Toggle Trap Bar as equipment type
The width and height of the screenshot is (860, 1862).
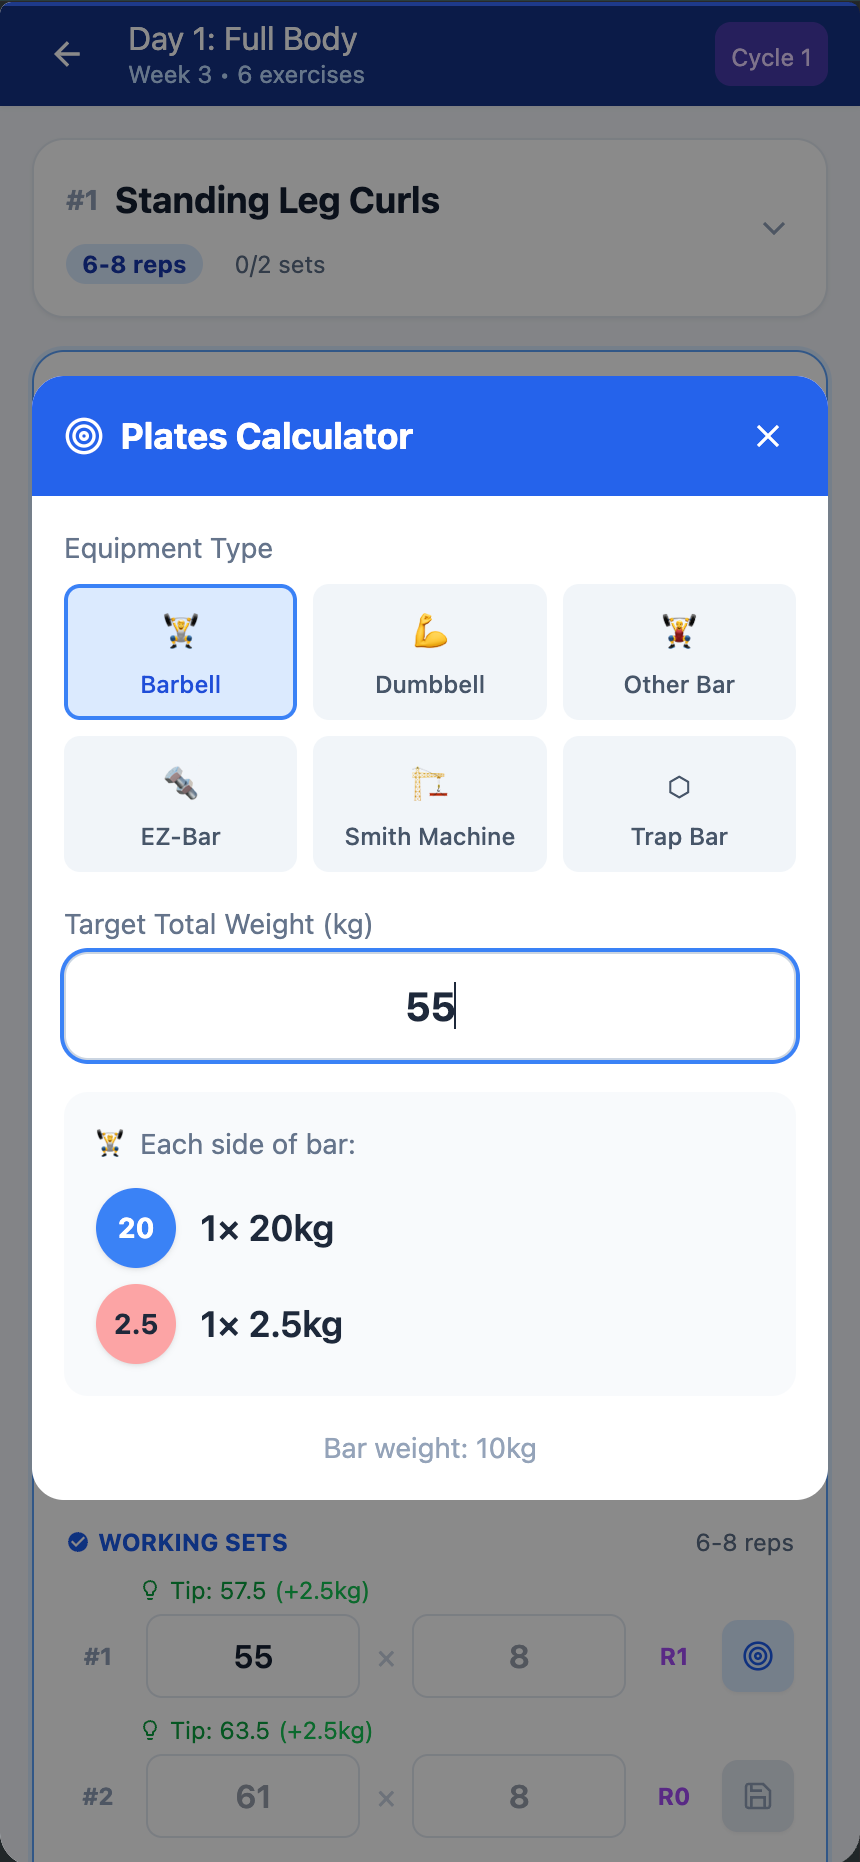point(678,803)
